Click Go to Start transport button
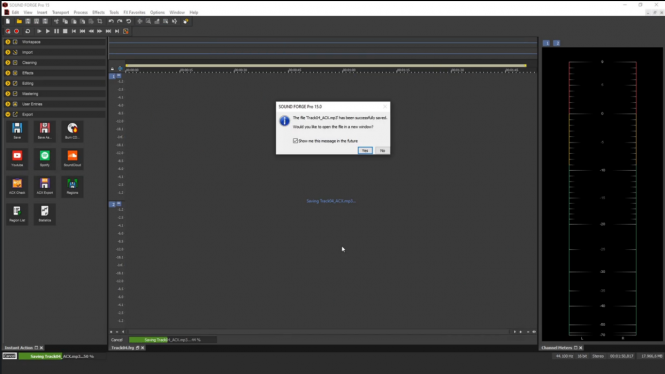The height and width of the screenshot is (374, 665). 74,31
